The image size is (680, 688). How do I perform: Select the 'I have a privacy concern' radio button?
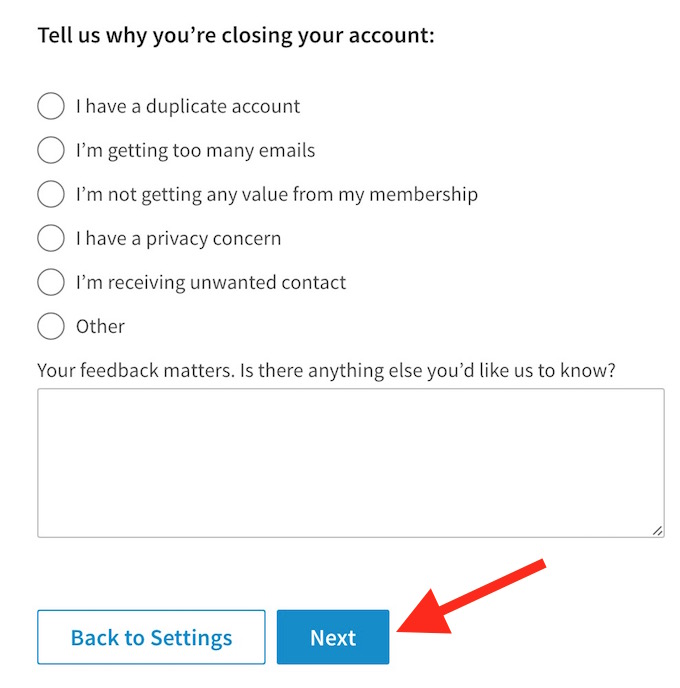(x=51, y=238)
